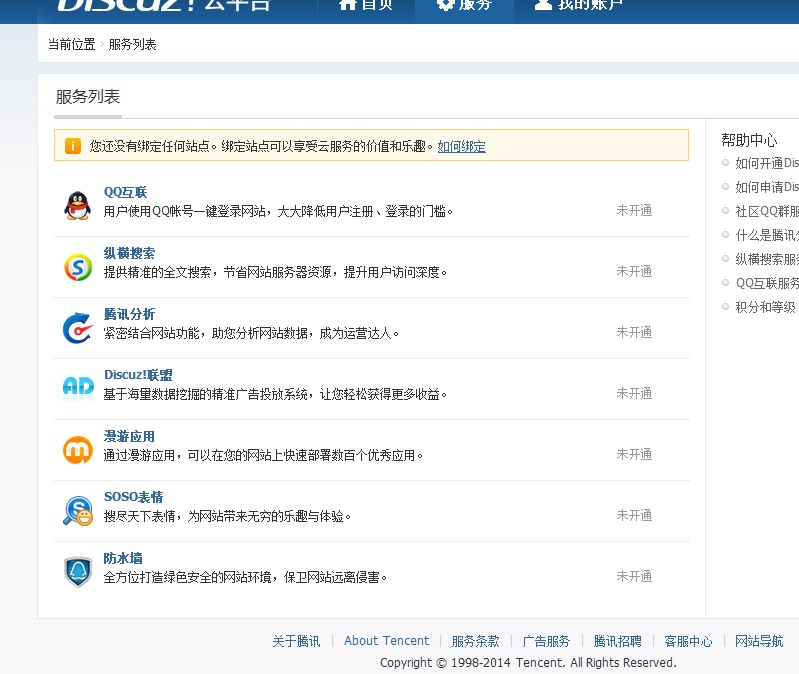Click 未开通 status for 漫游应用
Viewport: 799px width, 674px height.
click(634, 454)
